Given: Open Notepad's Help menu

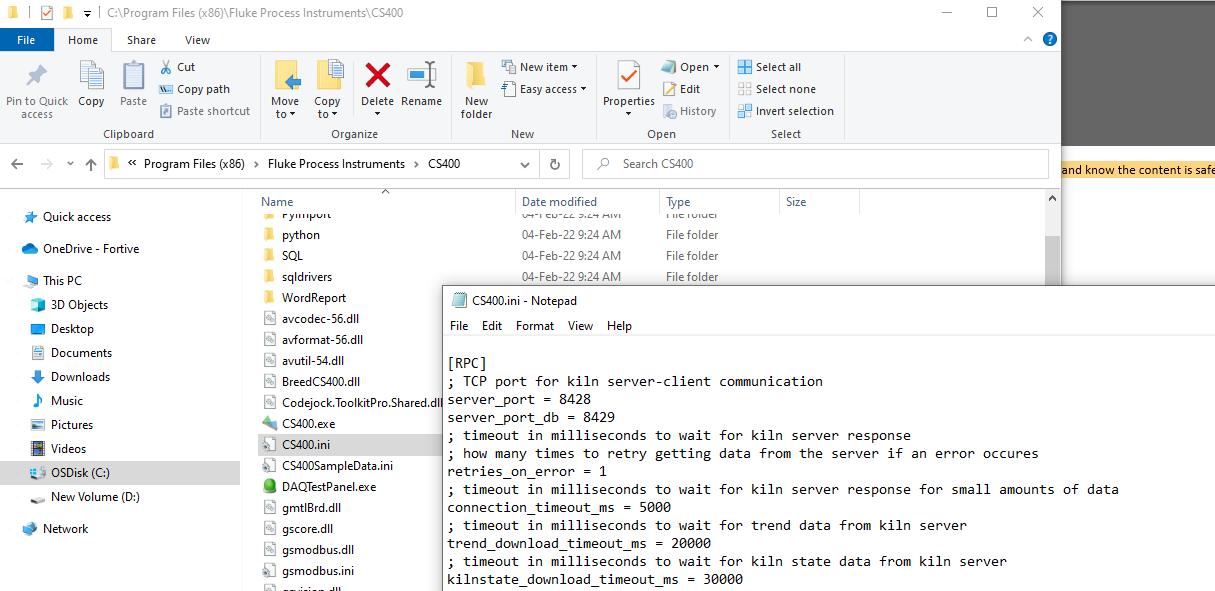Looking at the screenshot, I should [x=619, y=326].
